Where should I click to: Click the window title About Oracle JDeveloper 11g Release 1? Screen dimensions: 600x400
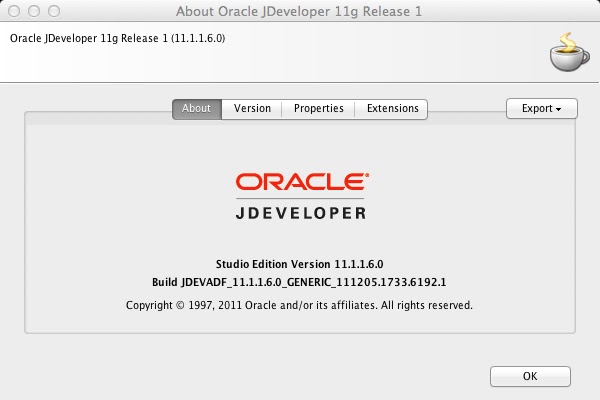(299, 11)
